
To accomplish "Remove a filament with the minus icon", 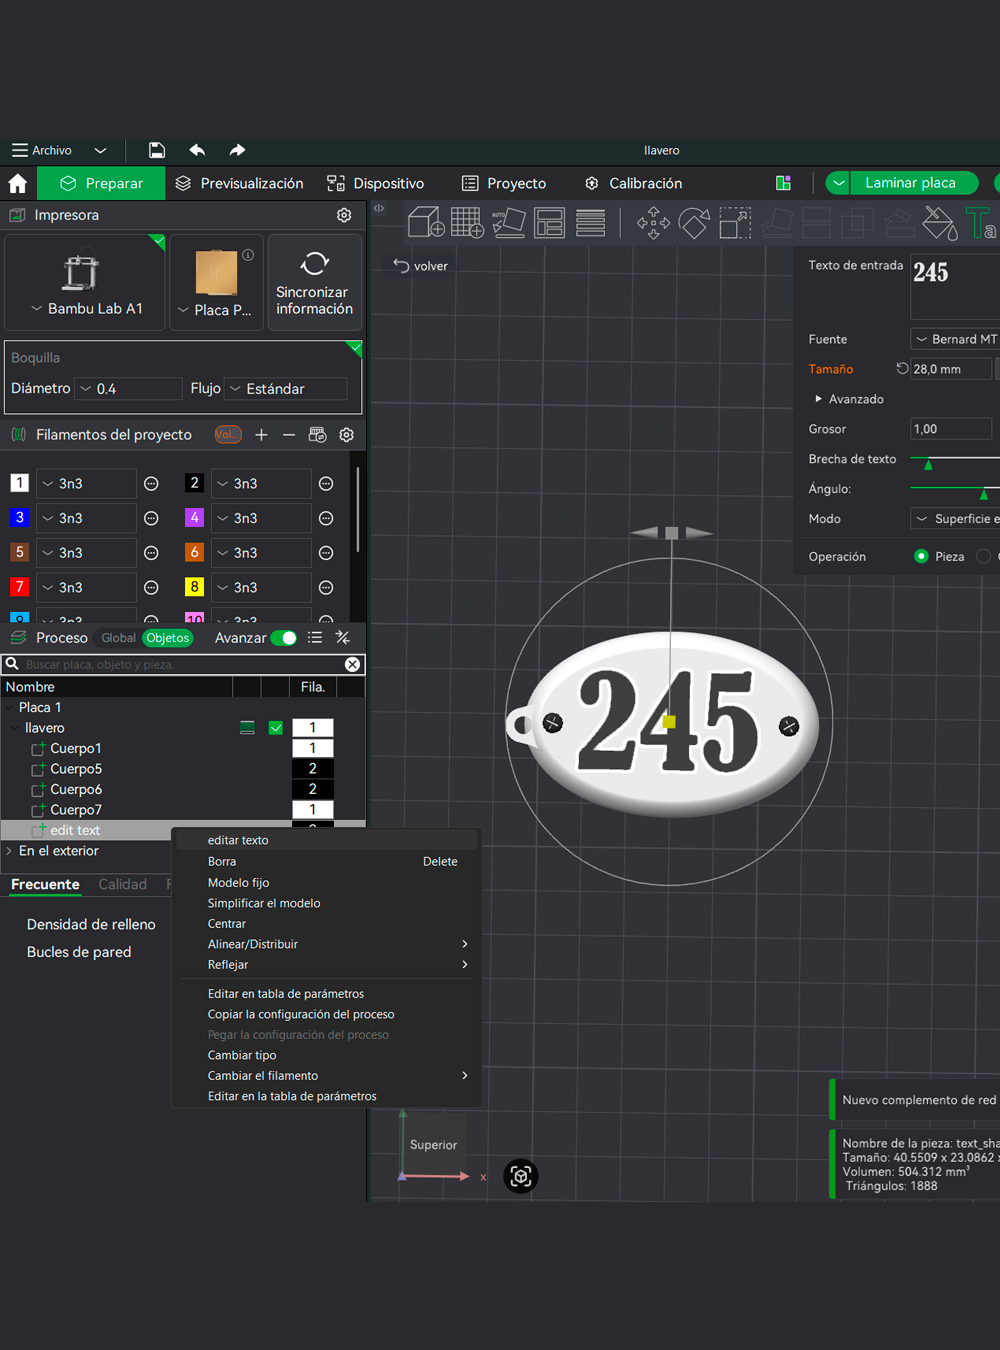I will point(289,435).
